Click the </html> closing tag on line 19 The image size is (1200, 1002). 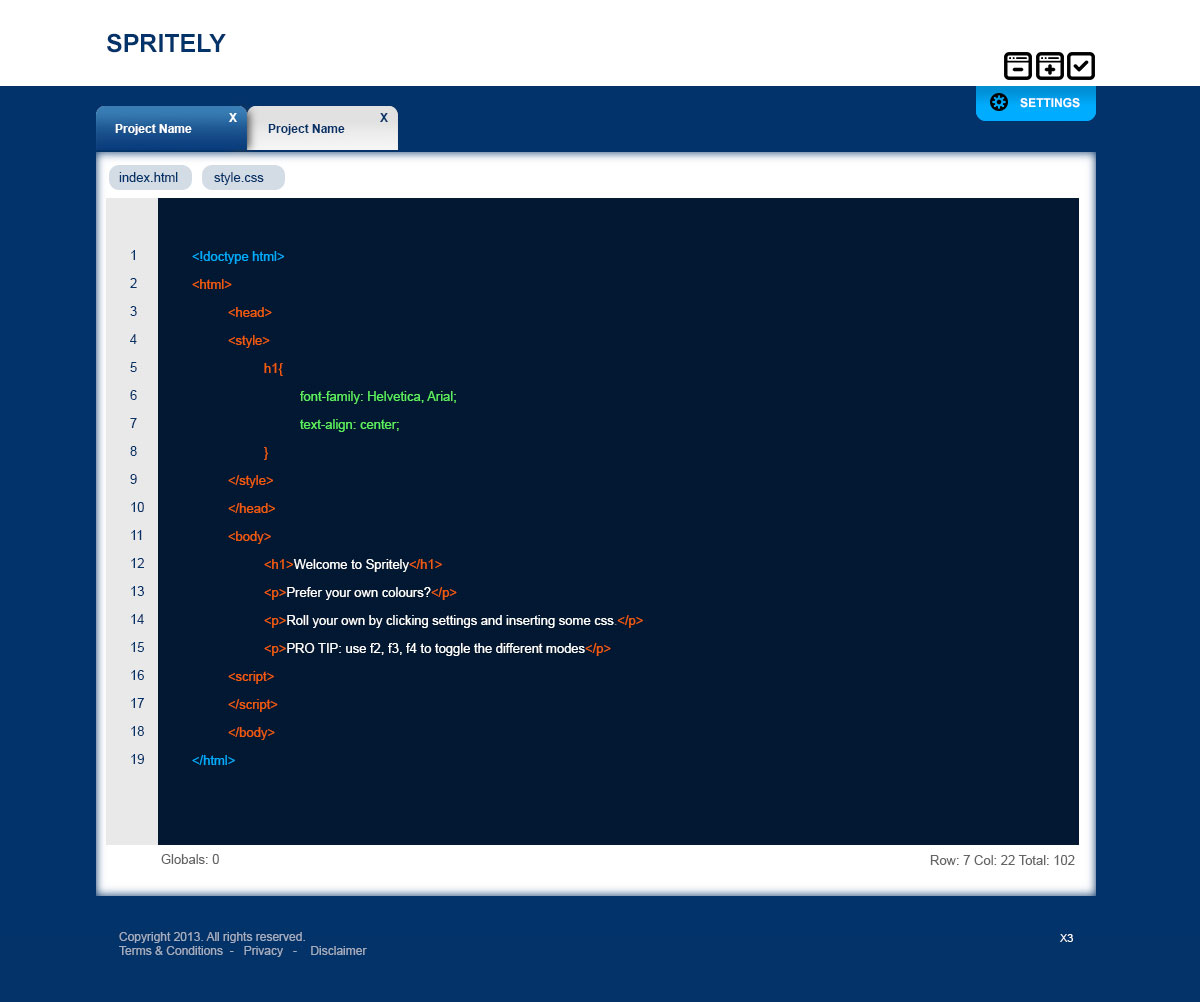214,761
